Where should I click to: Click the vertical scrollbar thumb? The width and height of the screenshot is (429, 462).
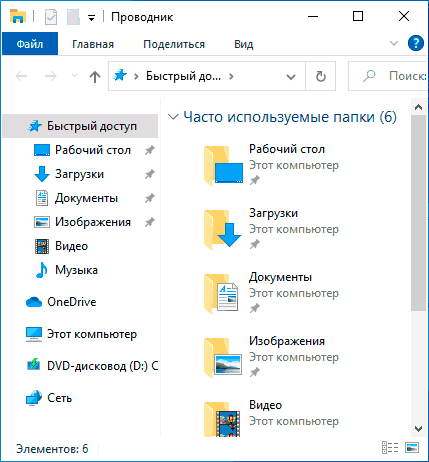[419, 213]
